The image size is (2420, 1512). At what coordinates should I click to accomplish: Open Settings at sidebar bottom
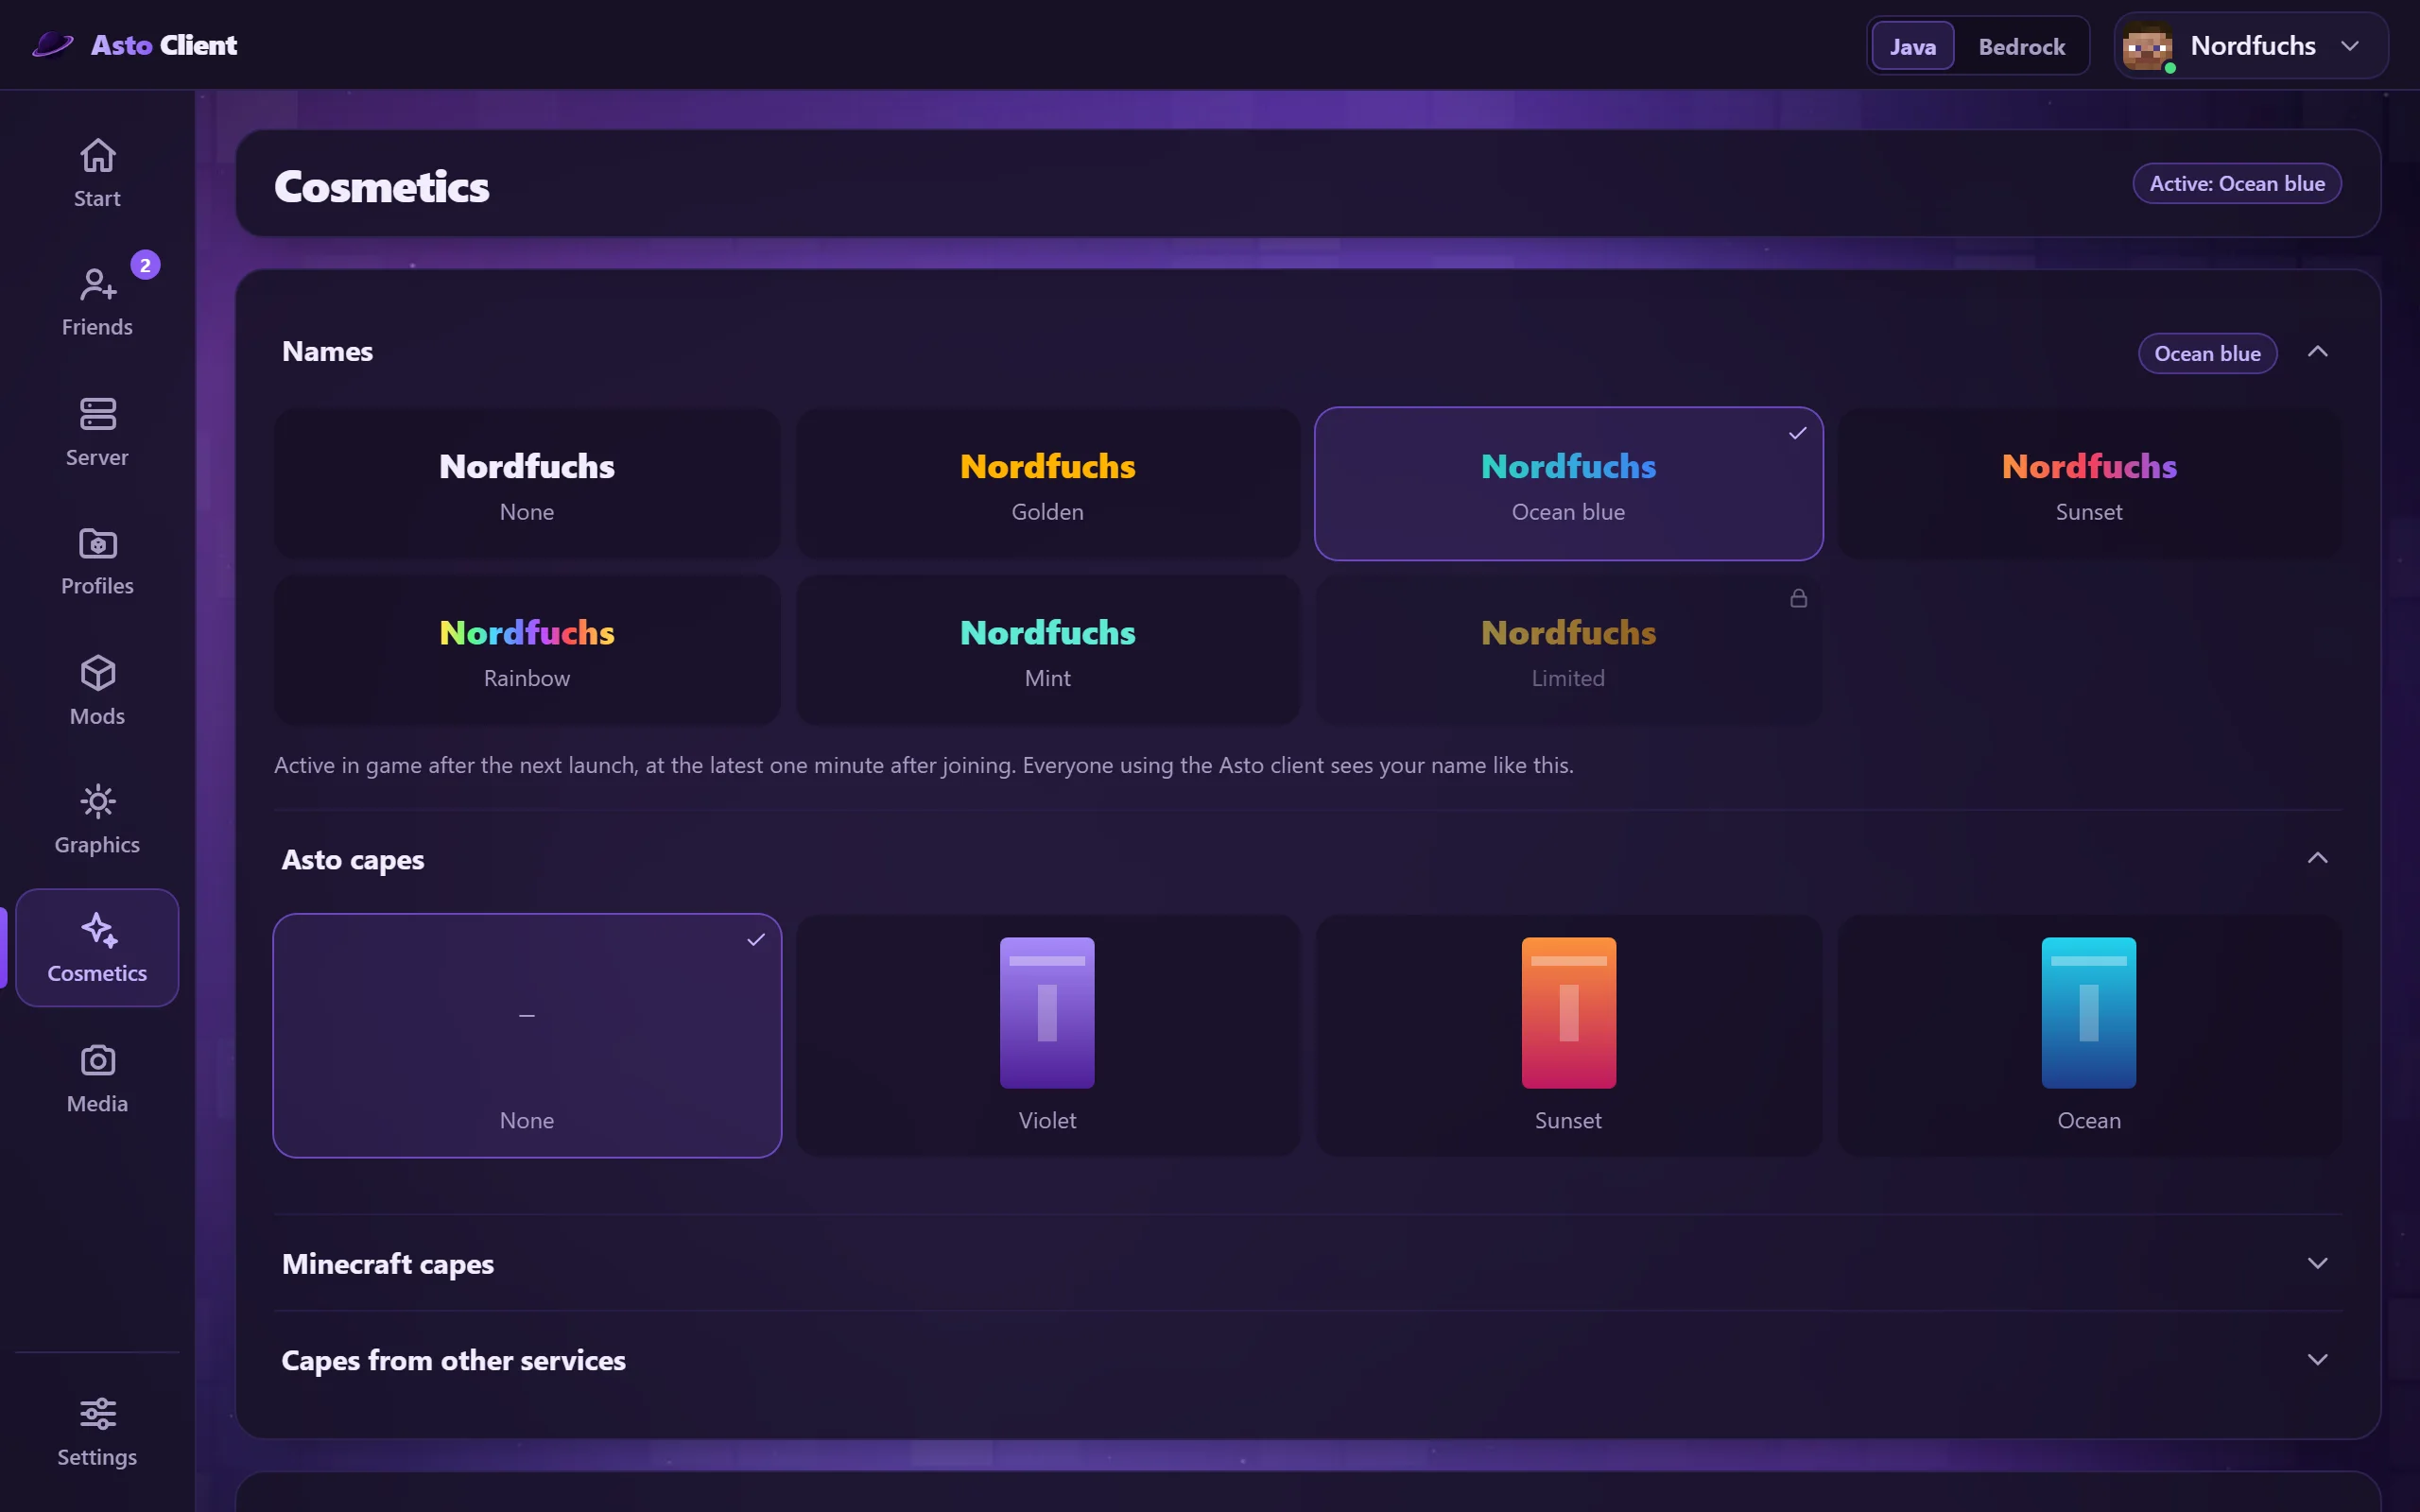[97, 1432]
